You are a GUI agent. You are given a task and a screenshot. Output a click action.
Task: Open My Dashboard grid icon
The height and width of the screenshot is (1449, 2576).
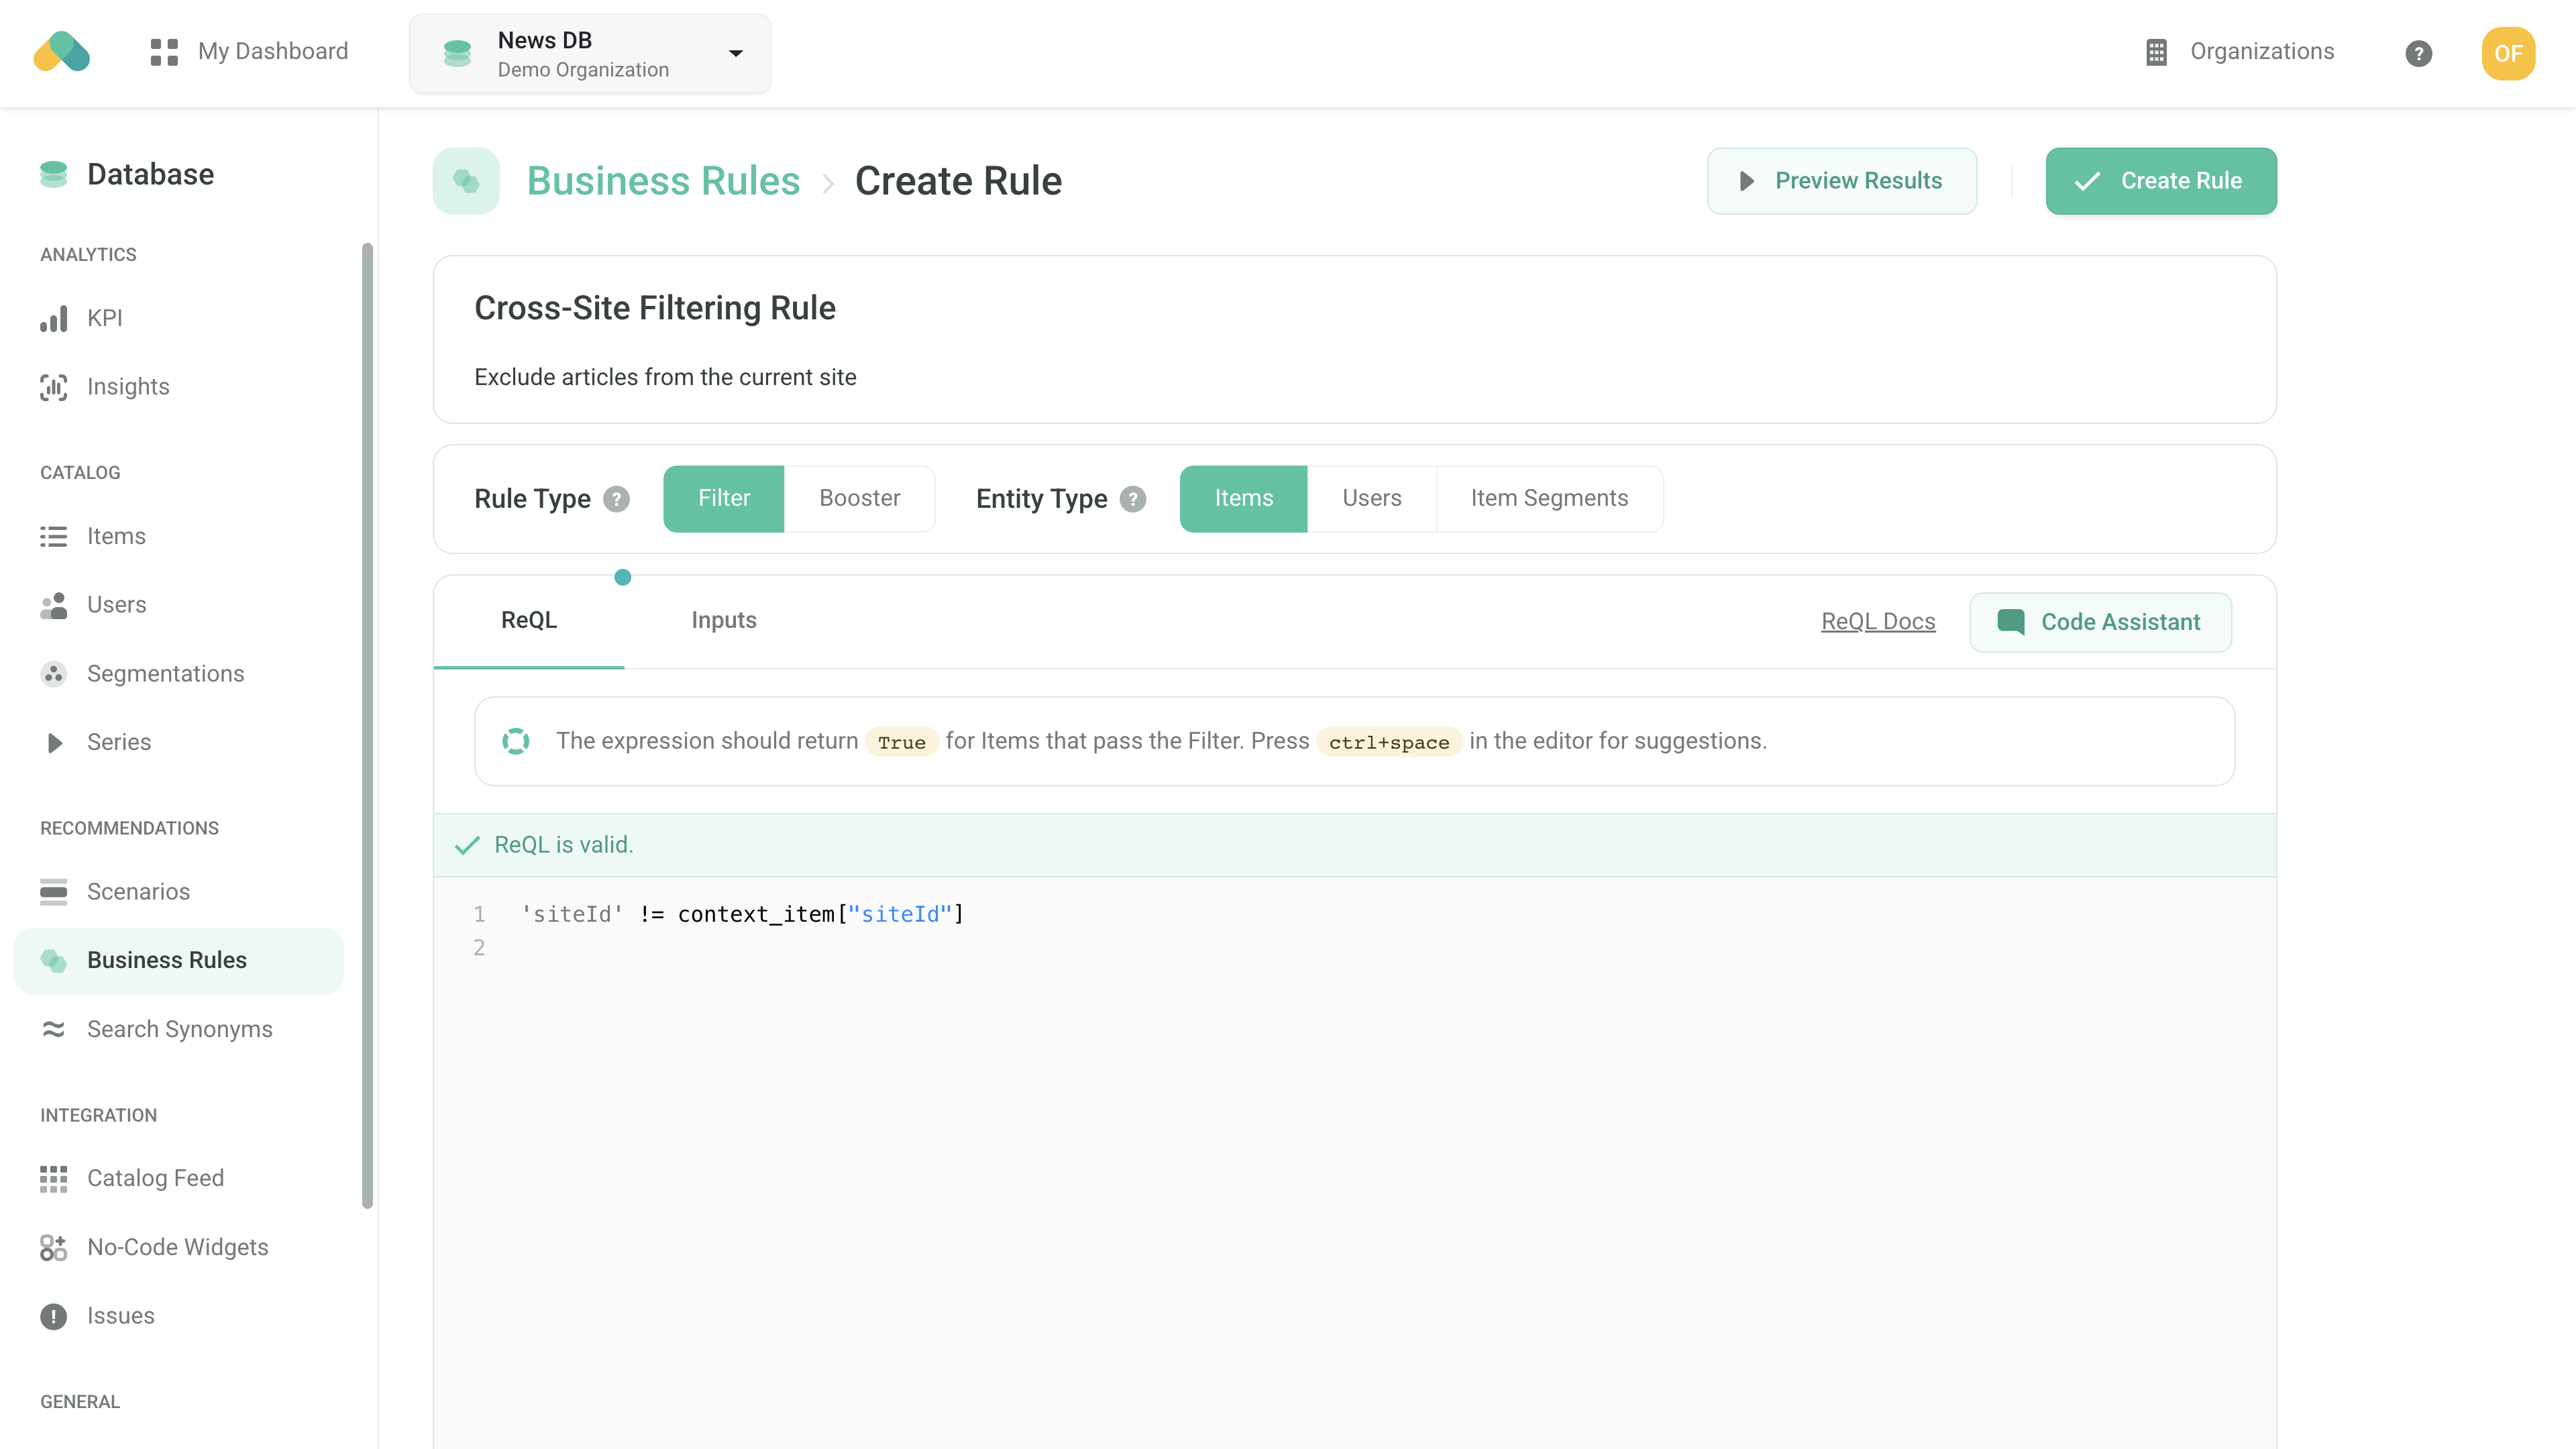[164, 52]
